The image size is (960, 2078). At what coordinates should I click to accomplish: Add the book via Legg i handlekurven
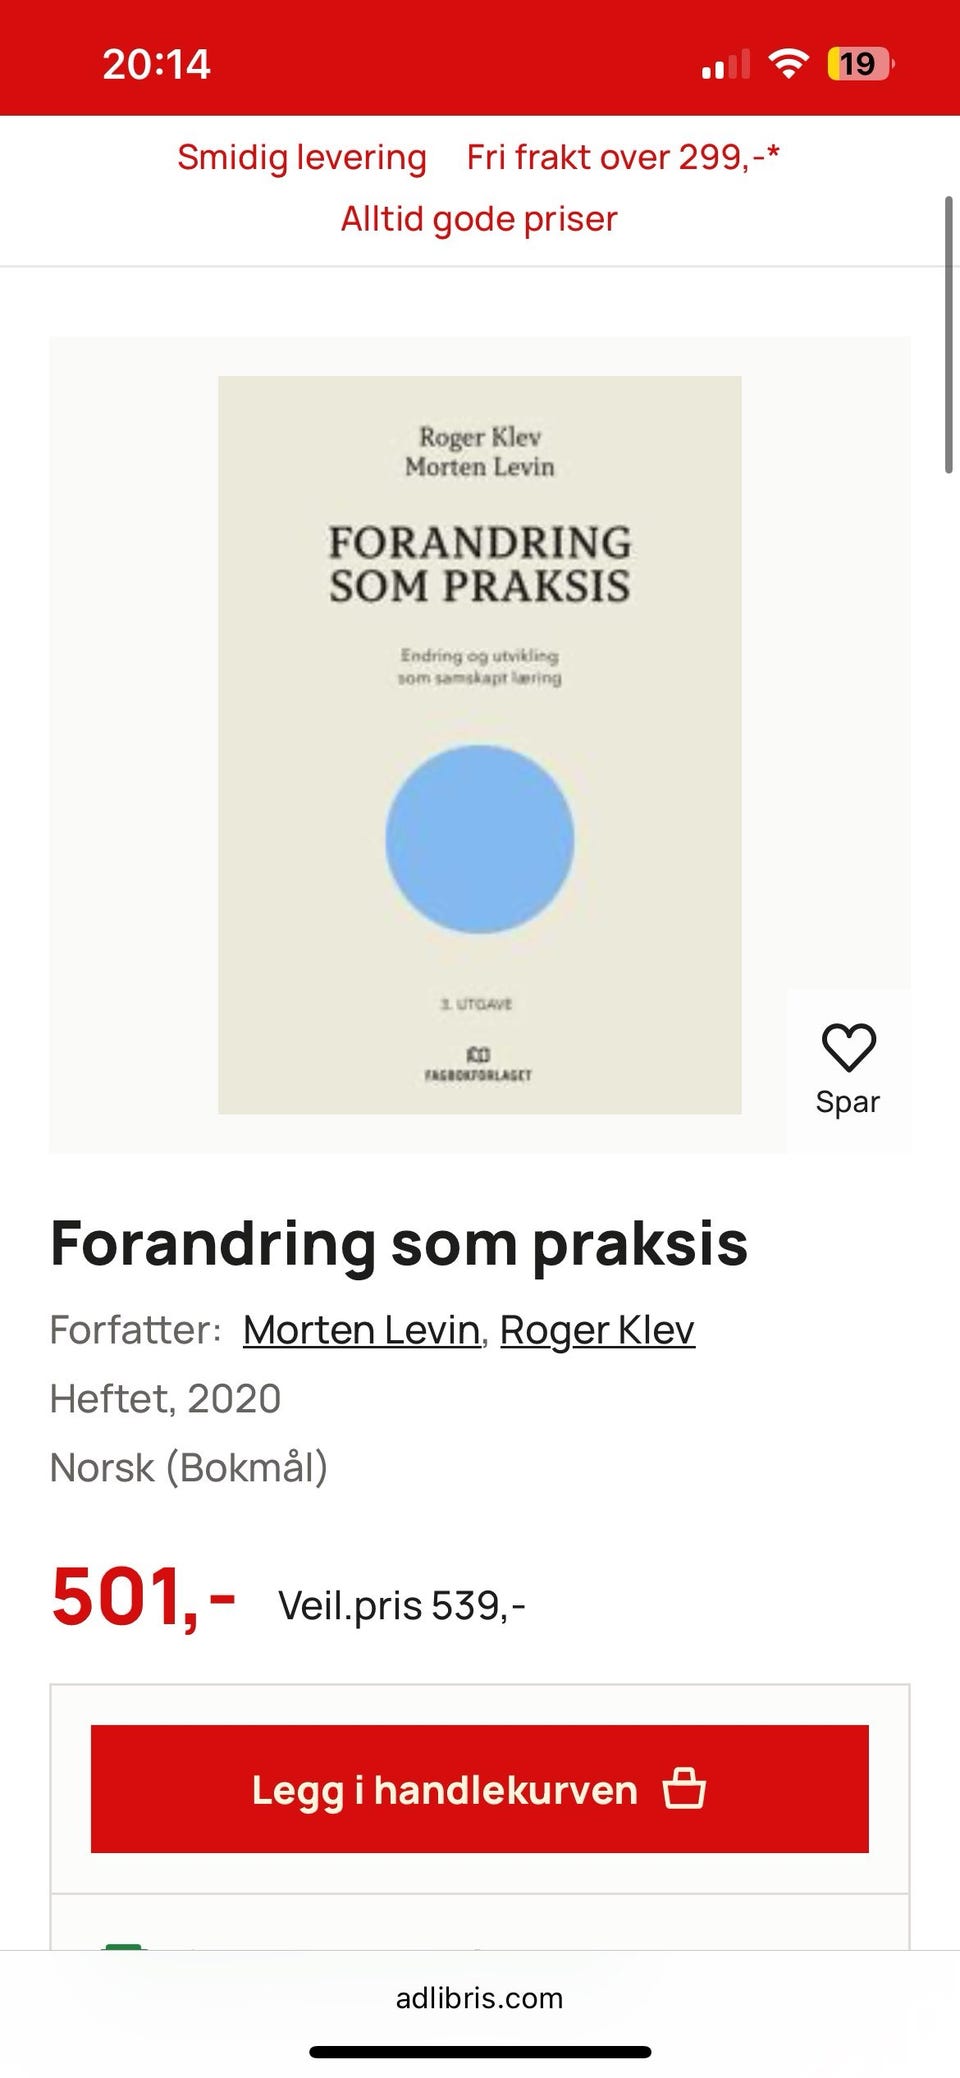pyautogui.click(x=480, y=1789)
